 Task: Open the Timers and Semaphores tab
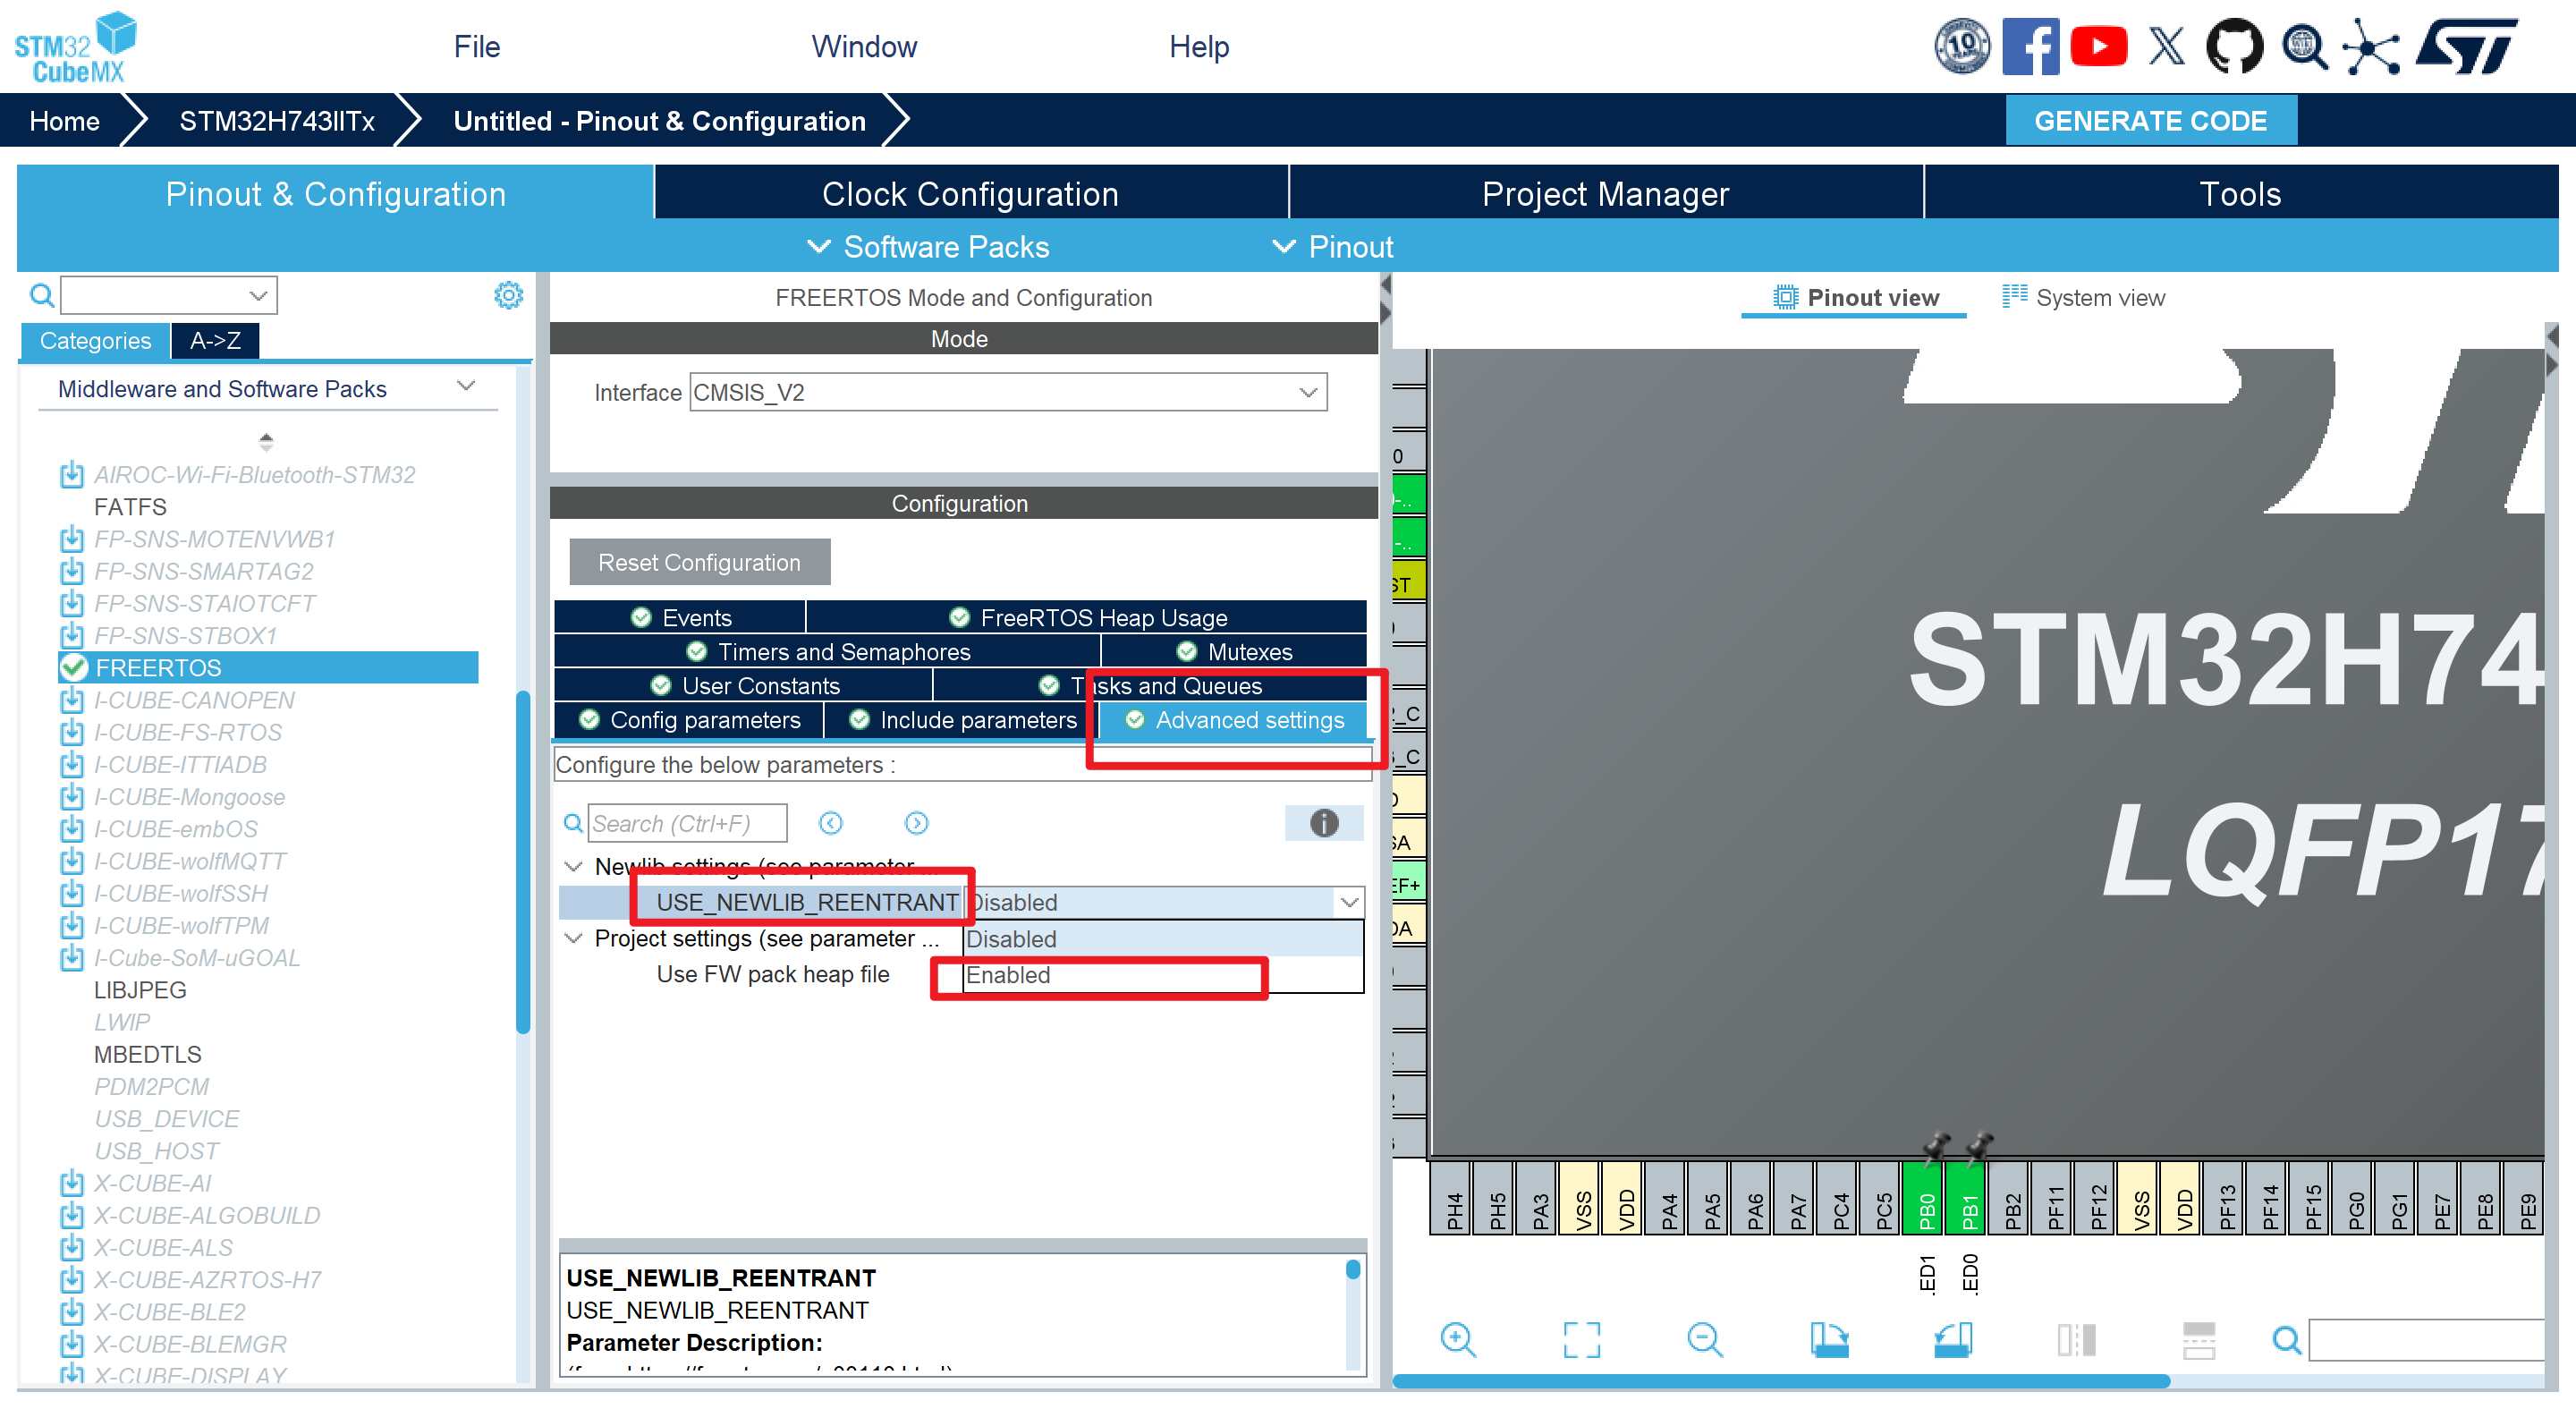[828, 651]
